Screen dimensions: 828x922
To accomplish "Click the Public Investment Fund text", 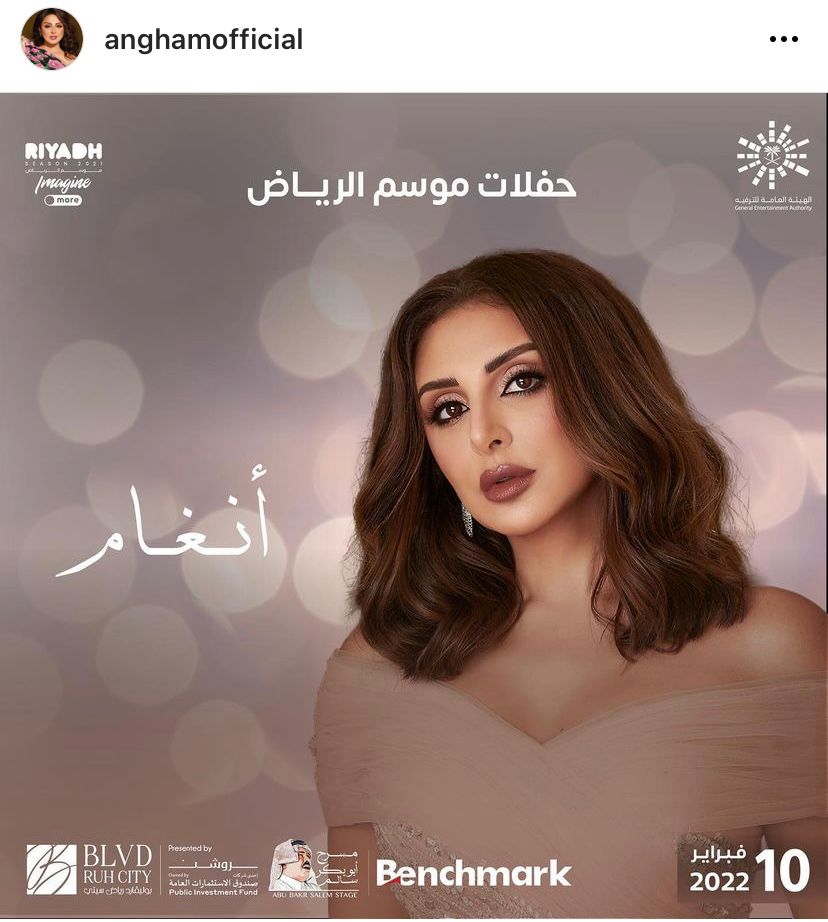I will tap(213, 892).
